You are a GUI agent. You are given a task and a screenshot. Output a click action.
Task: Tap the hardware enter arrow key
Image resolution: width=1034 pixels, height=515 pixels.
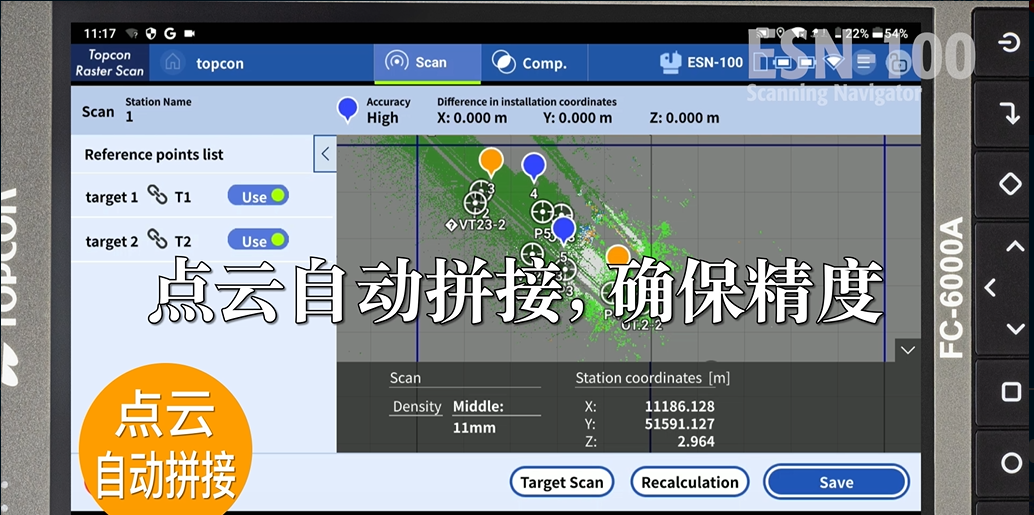[x=1010, y=113]
